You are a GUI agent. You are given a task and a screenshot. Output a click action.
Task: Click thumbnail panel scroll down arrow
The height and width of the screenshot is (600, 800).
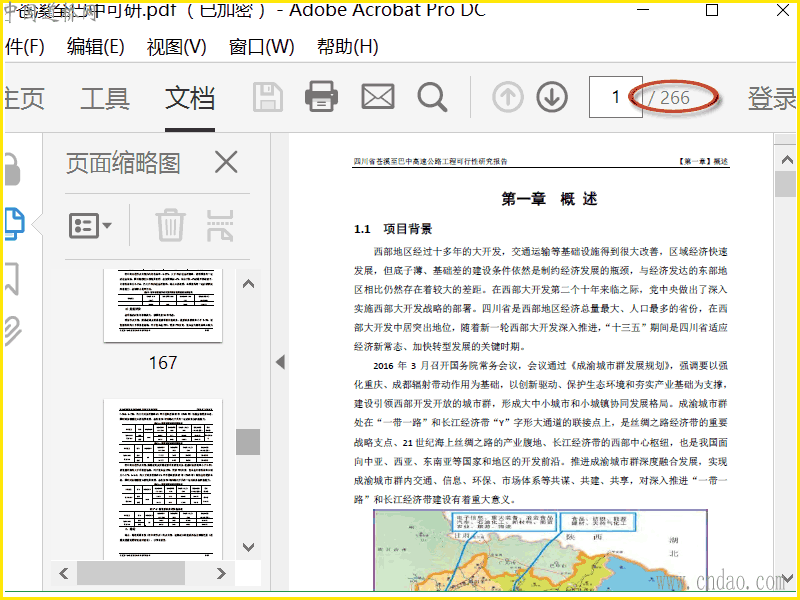pyautogui.click(x=248, y=547)
